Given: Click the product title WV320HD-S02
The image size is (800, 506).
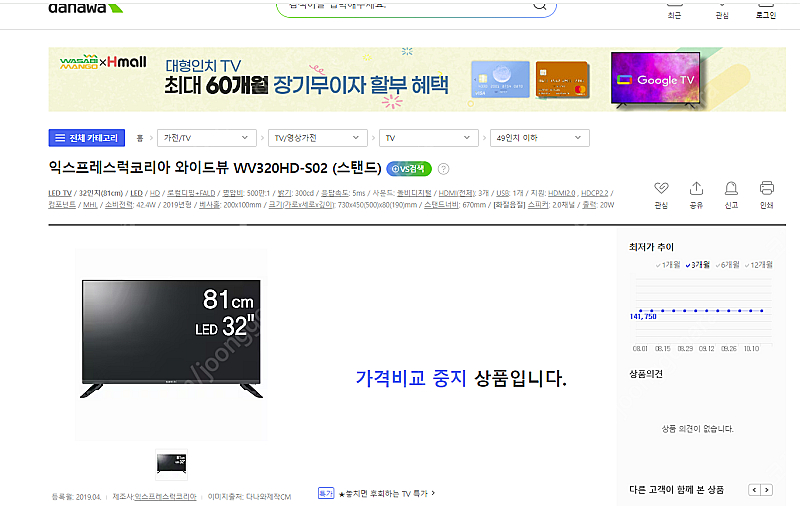Looking at the screenshot, I should [215, 167].
